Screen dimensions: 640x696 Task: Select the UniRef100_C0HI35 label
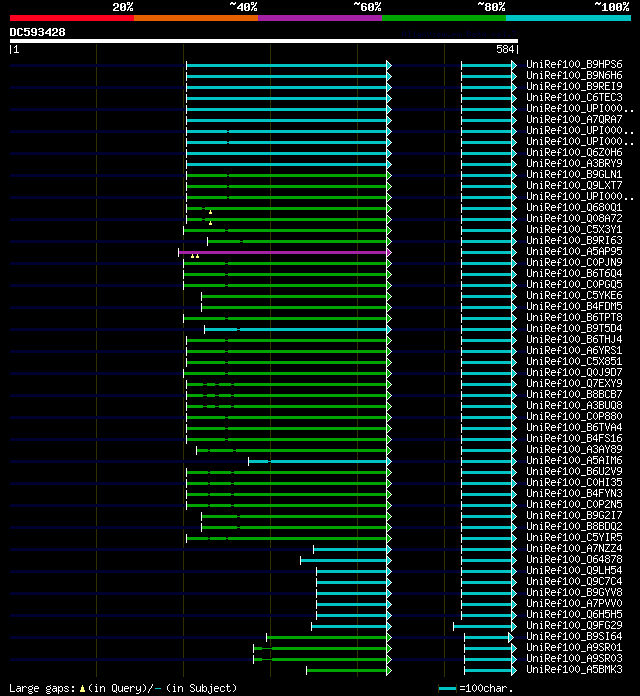[574, 482]
